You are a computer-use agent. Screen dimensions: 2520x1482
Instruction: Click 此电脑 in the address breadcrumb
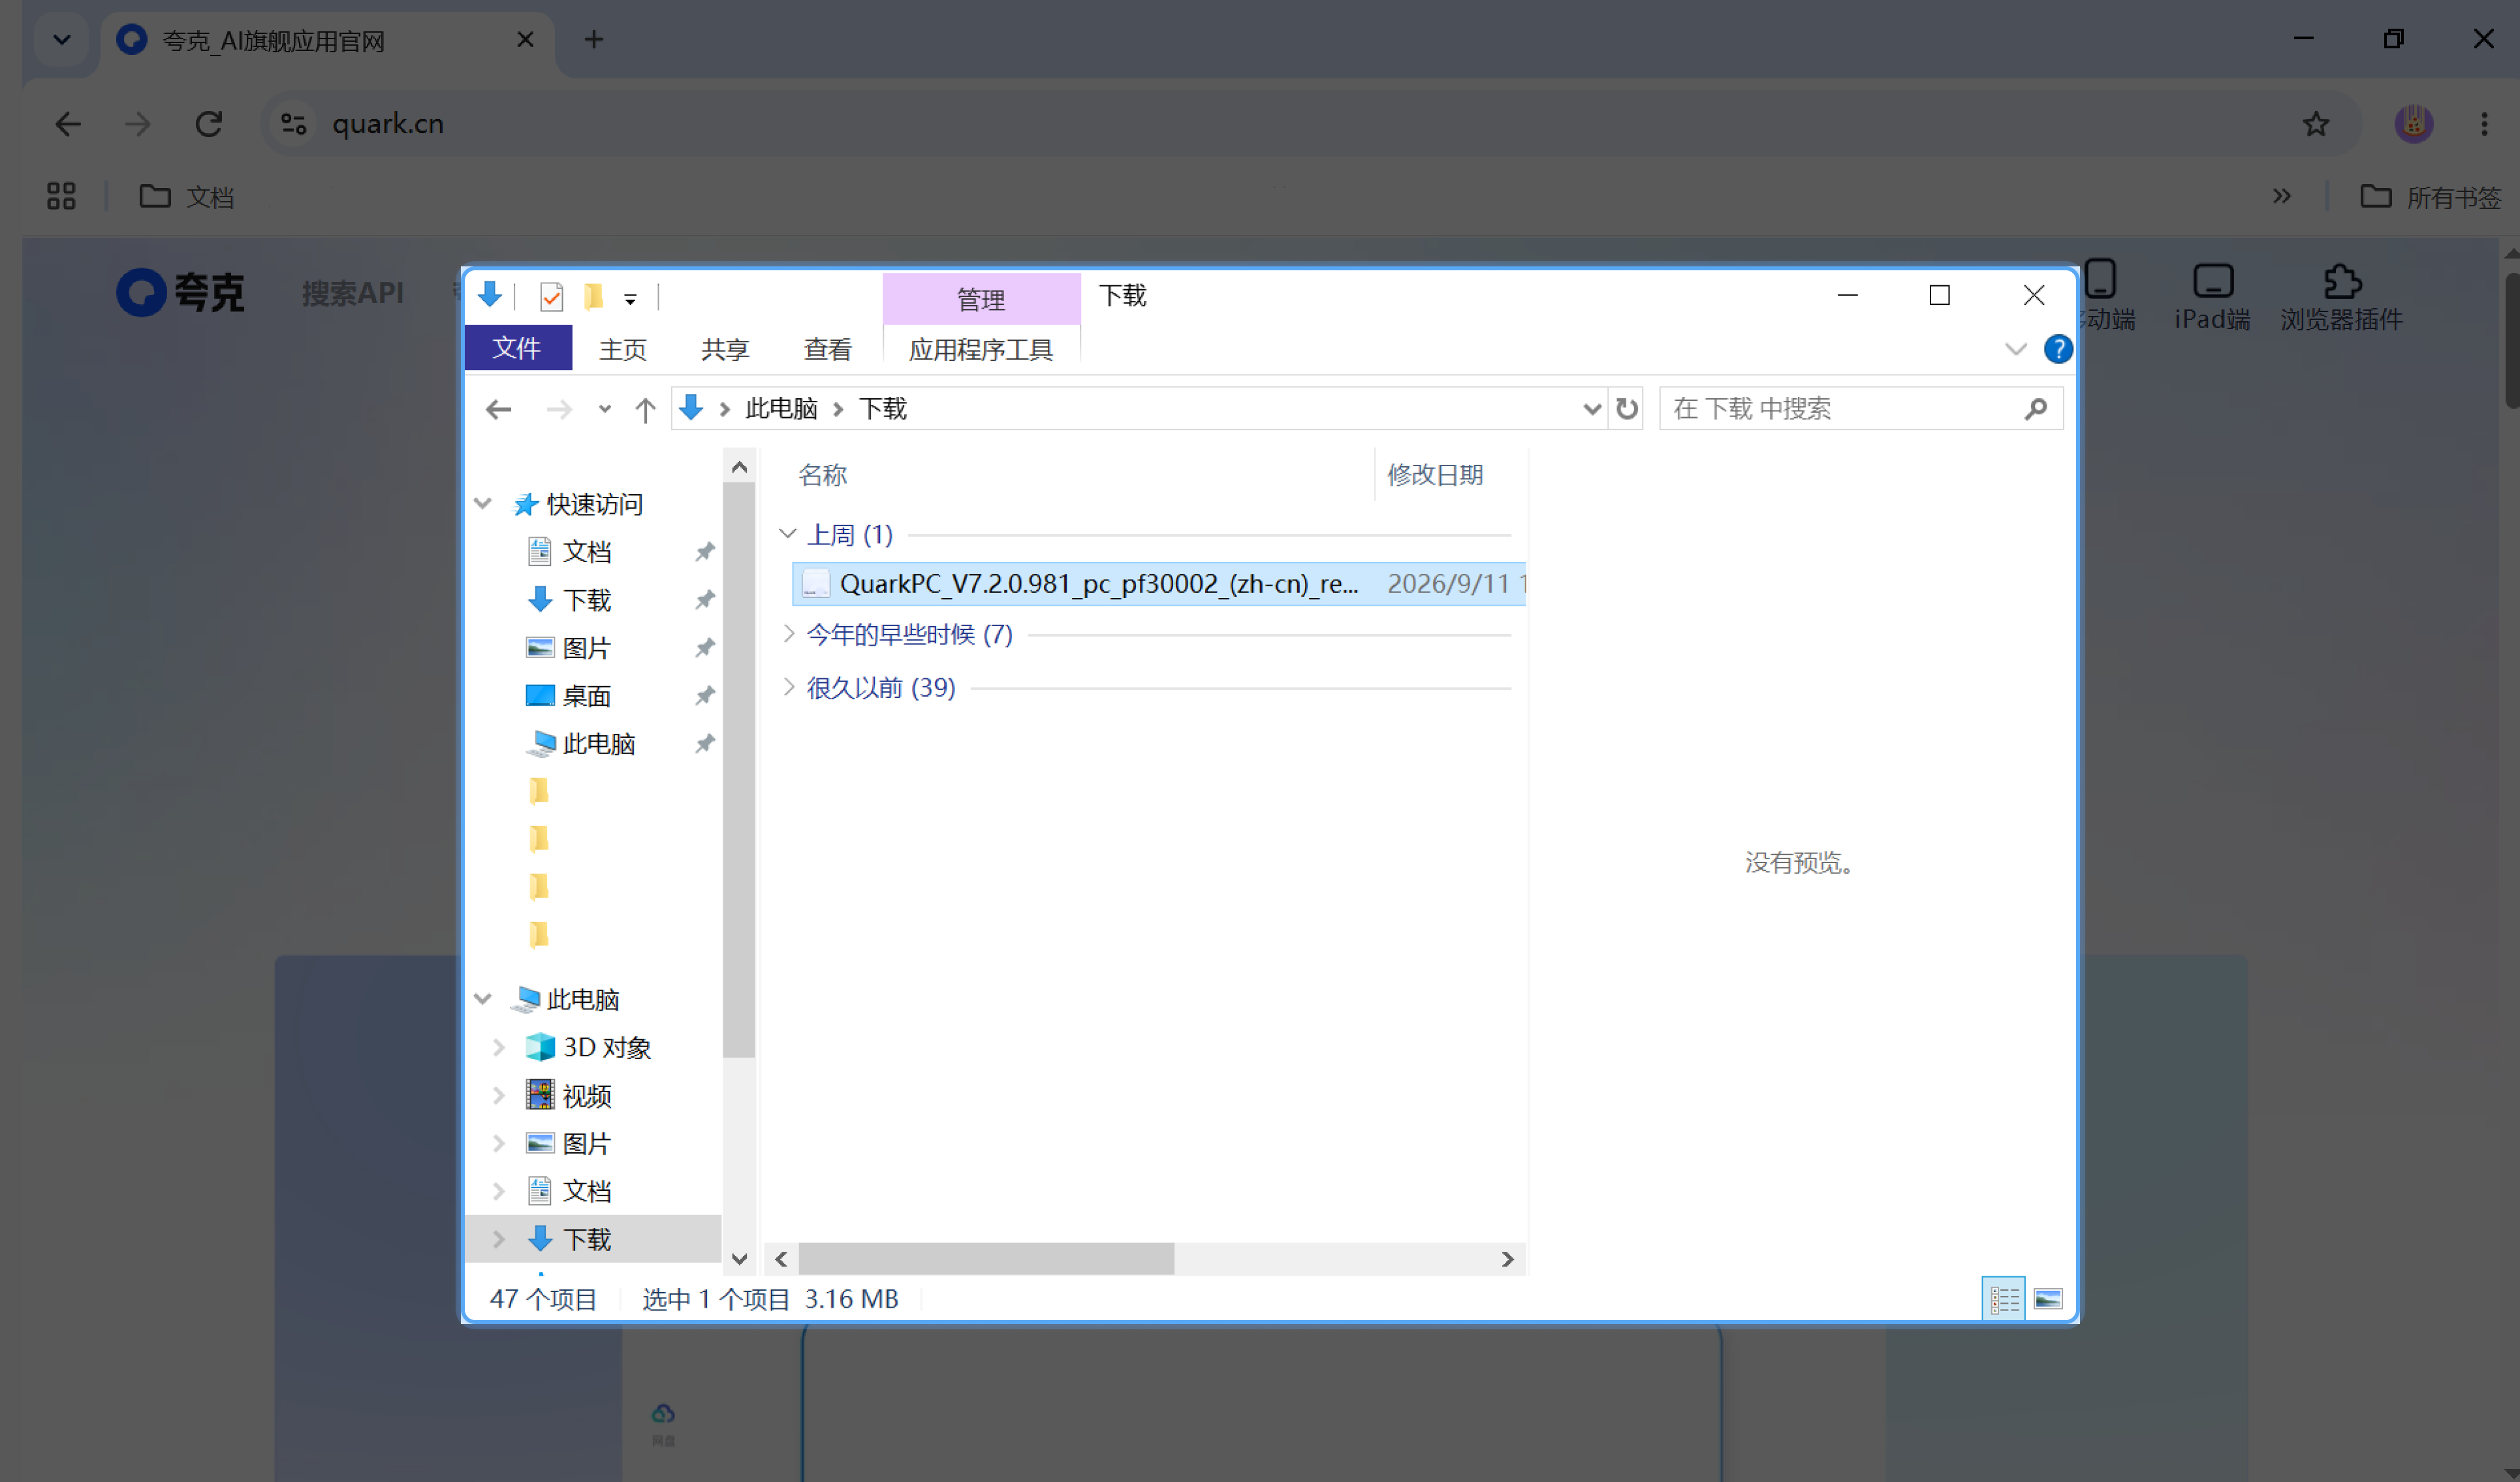781,409
